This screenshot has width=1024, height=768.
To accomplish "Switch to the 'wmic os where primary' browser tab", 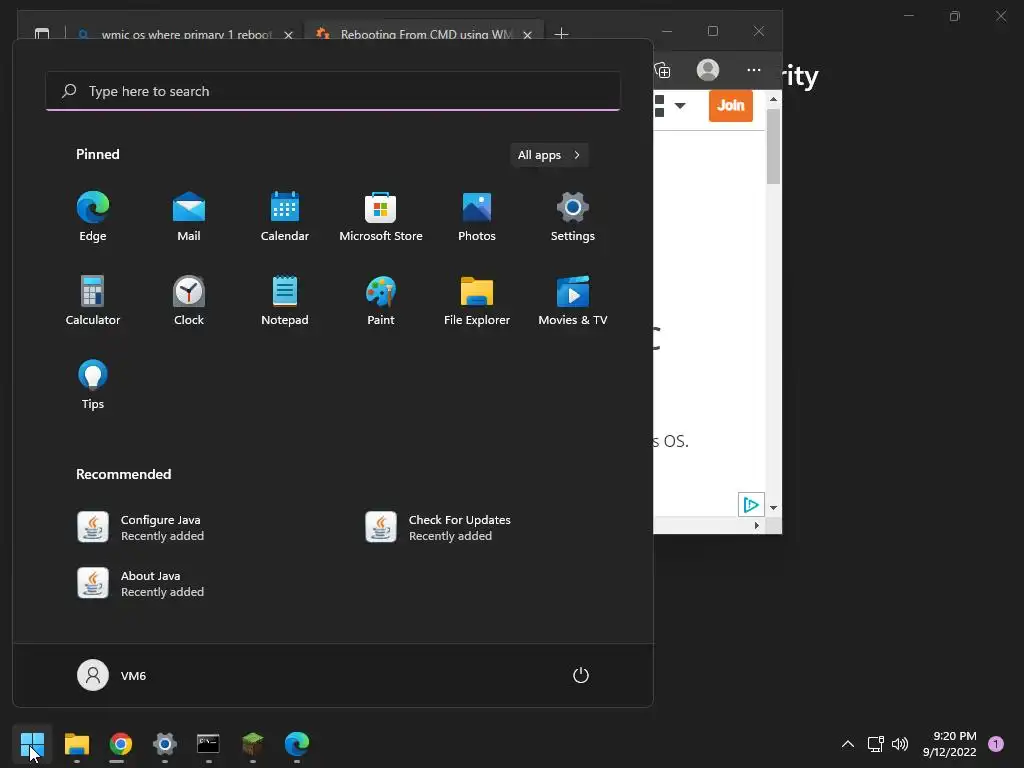I will click(185, 34).
